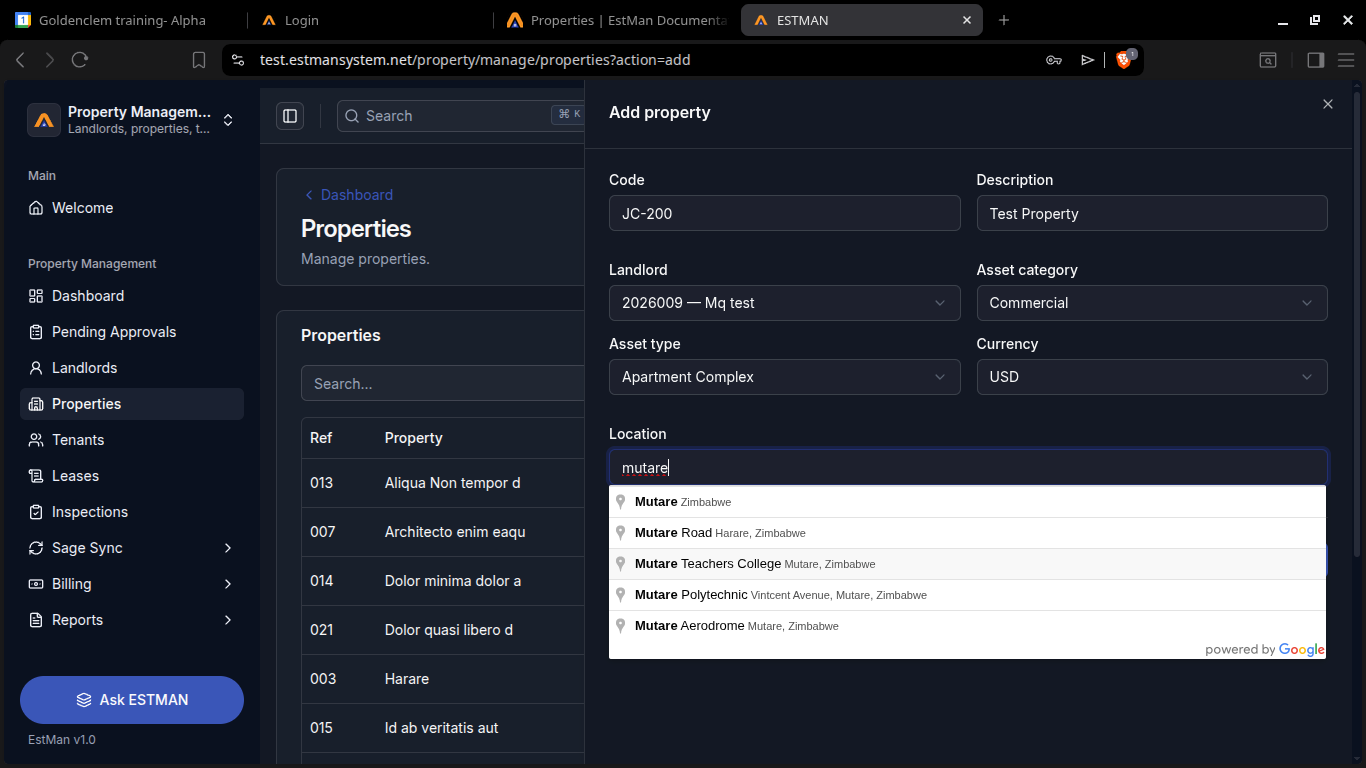Choose Mutare Polytechnic suggestion
The height and width of the screenshot is (768, 1366).
[x=967, y=595]
